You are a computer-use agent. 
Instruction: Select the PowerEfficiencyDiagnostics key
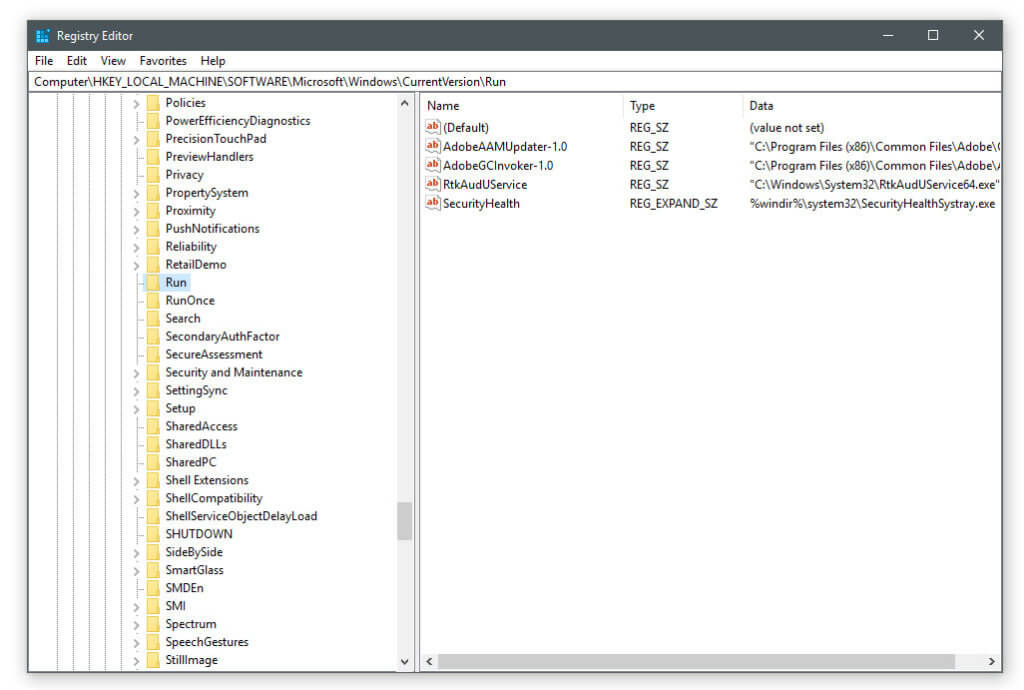coord(238,121)
